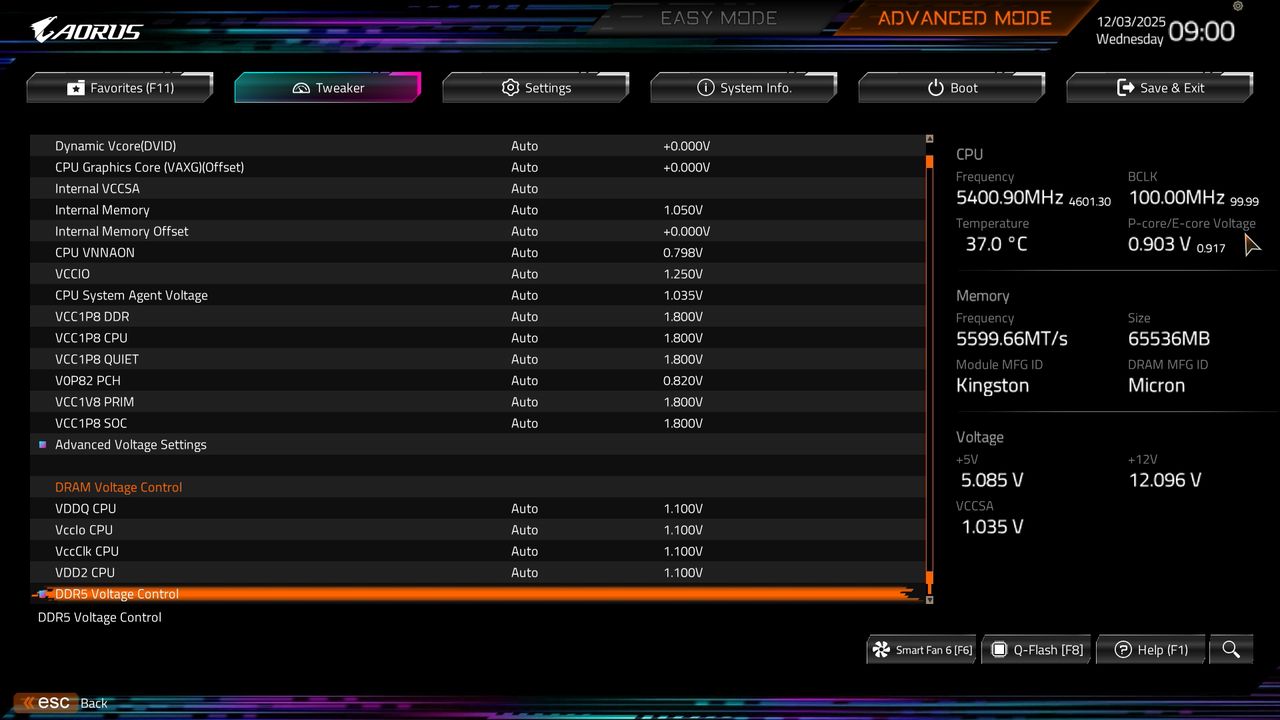
Task: Open the Auto dropdown for VCCIO
Action: [x=525, y=273]
